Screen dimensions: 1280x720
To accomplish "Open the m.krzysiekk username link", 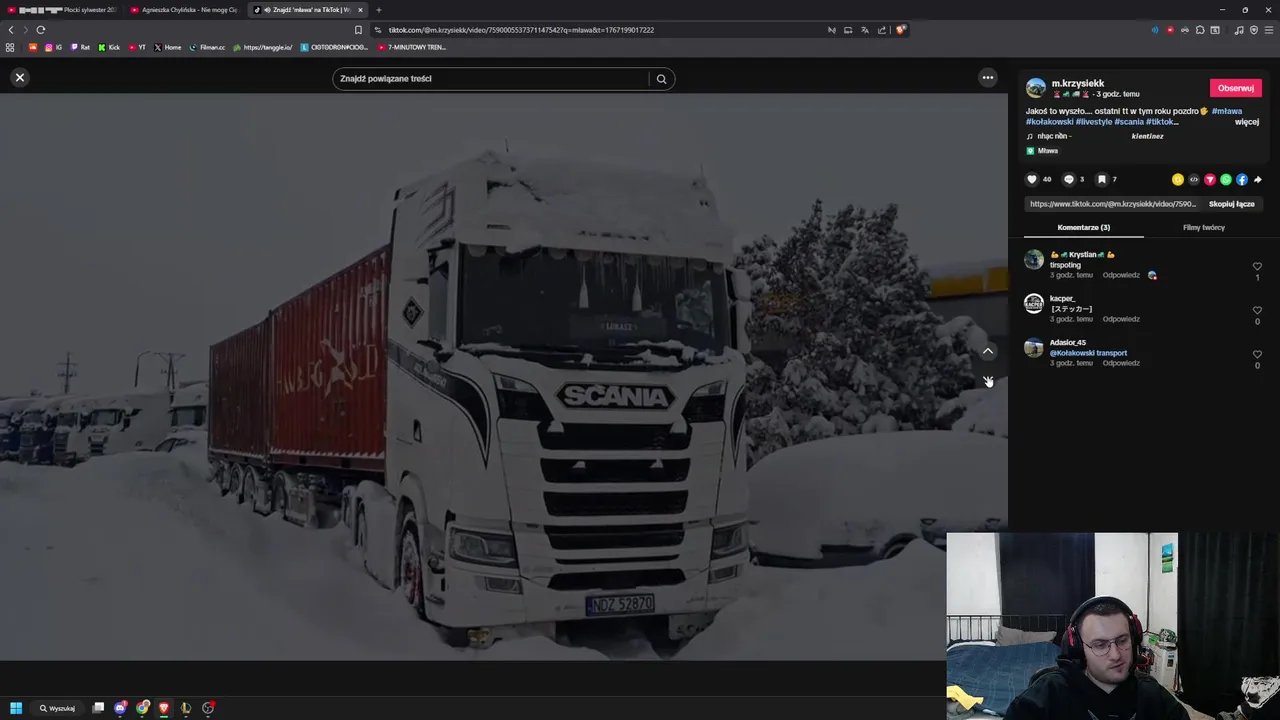I will pyautogui.click(x=1078, y=83).
